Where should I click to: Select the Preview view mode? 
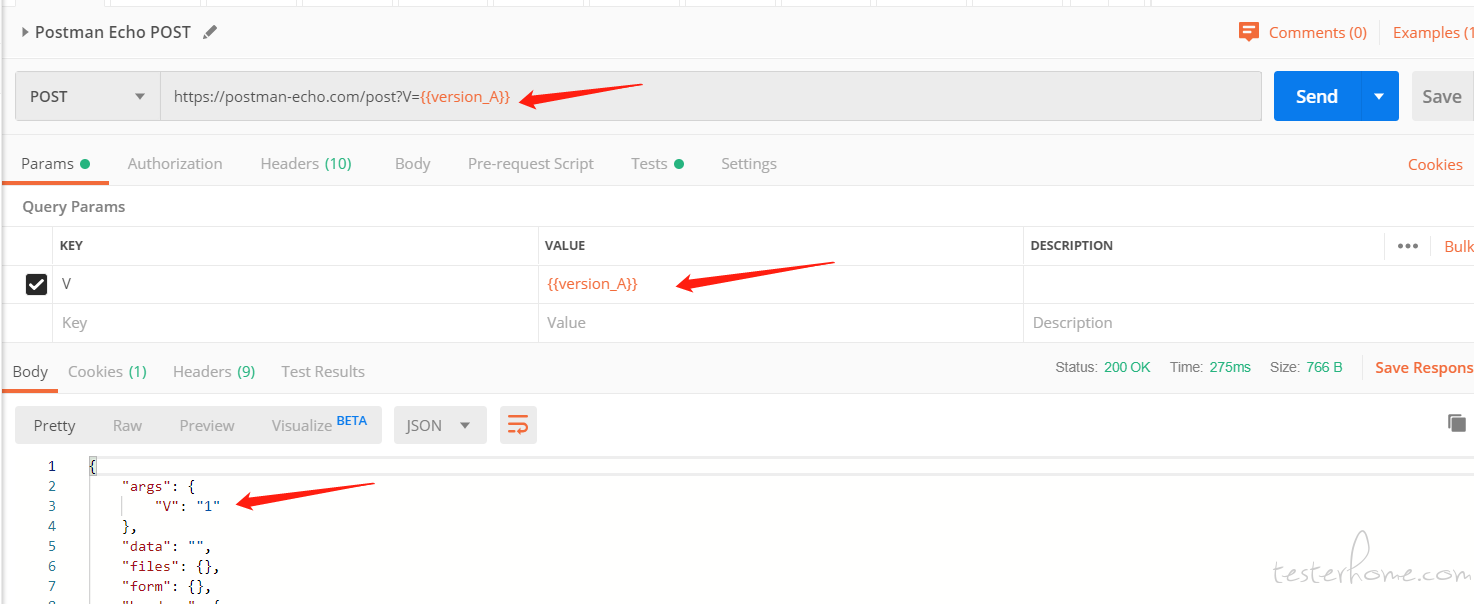click(207, 425)
